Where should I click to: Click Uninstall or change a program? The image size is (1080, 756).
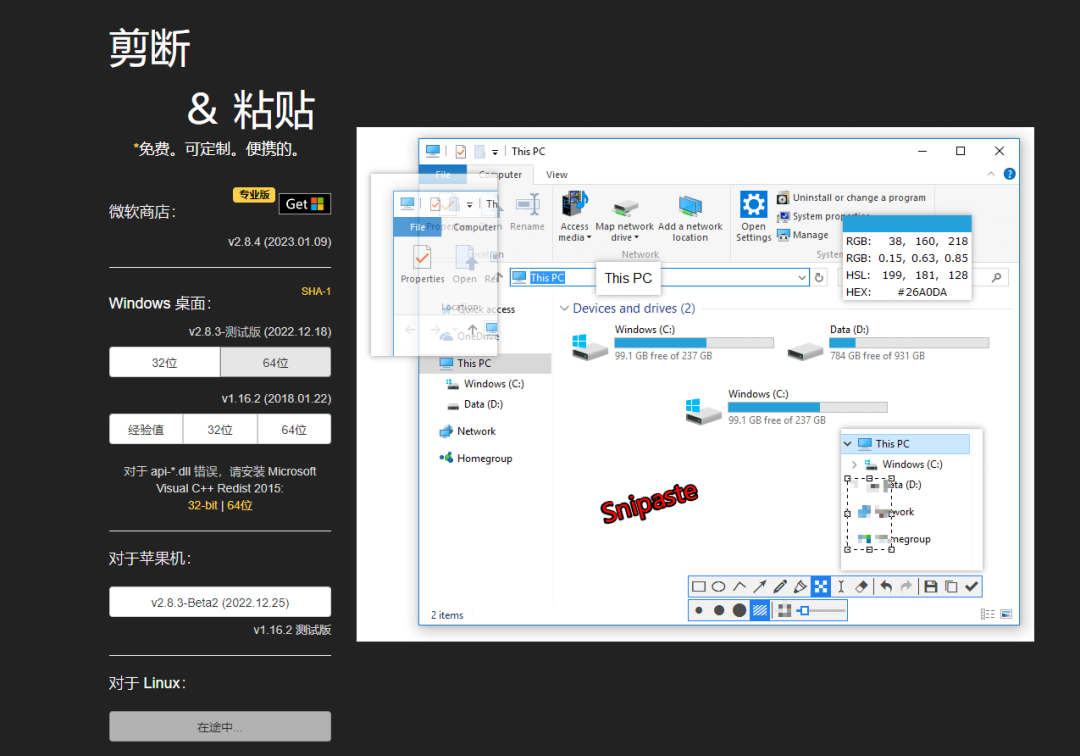click(x=851, y=198)
